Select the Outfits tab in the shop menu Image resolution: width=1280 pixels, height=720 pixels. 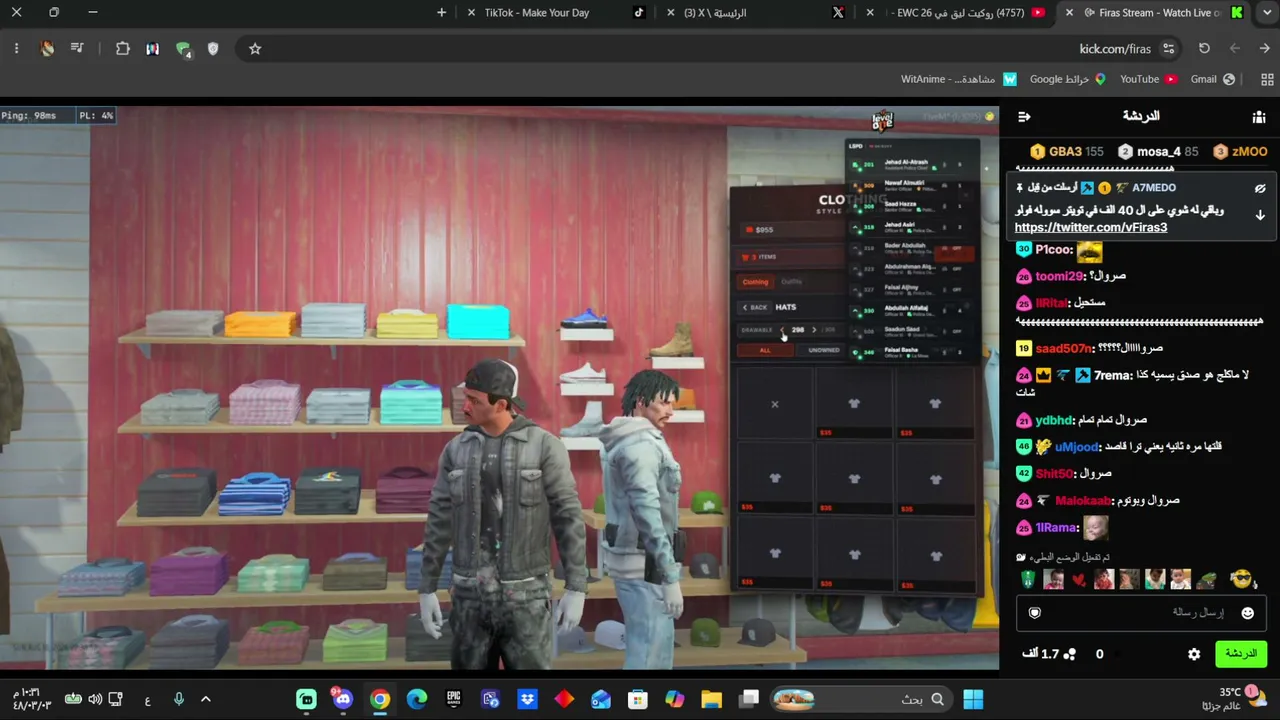[x=791, y=282]
